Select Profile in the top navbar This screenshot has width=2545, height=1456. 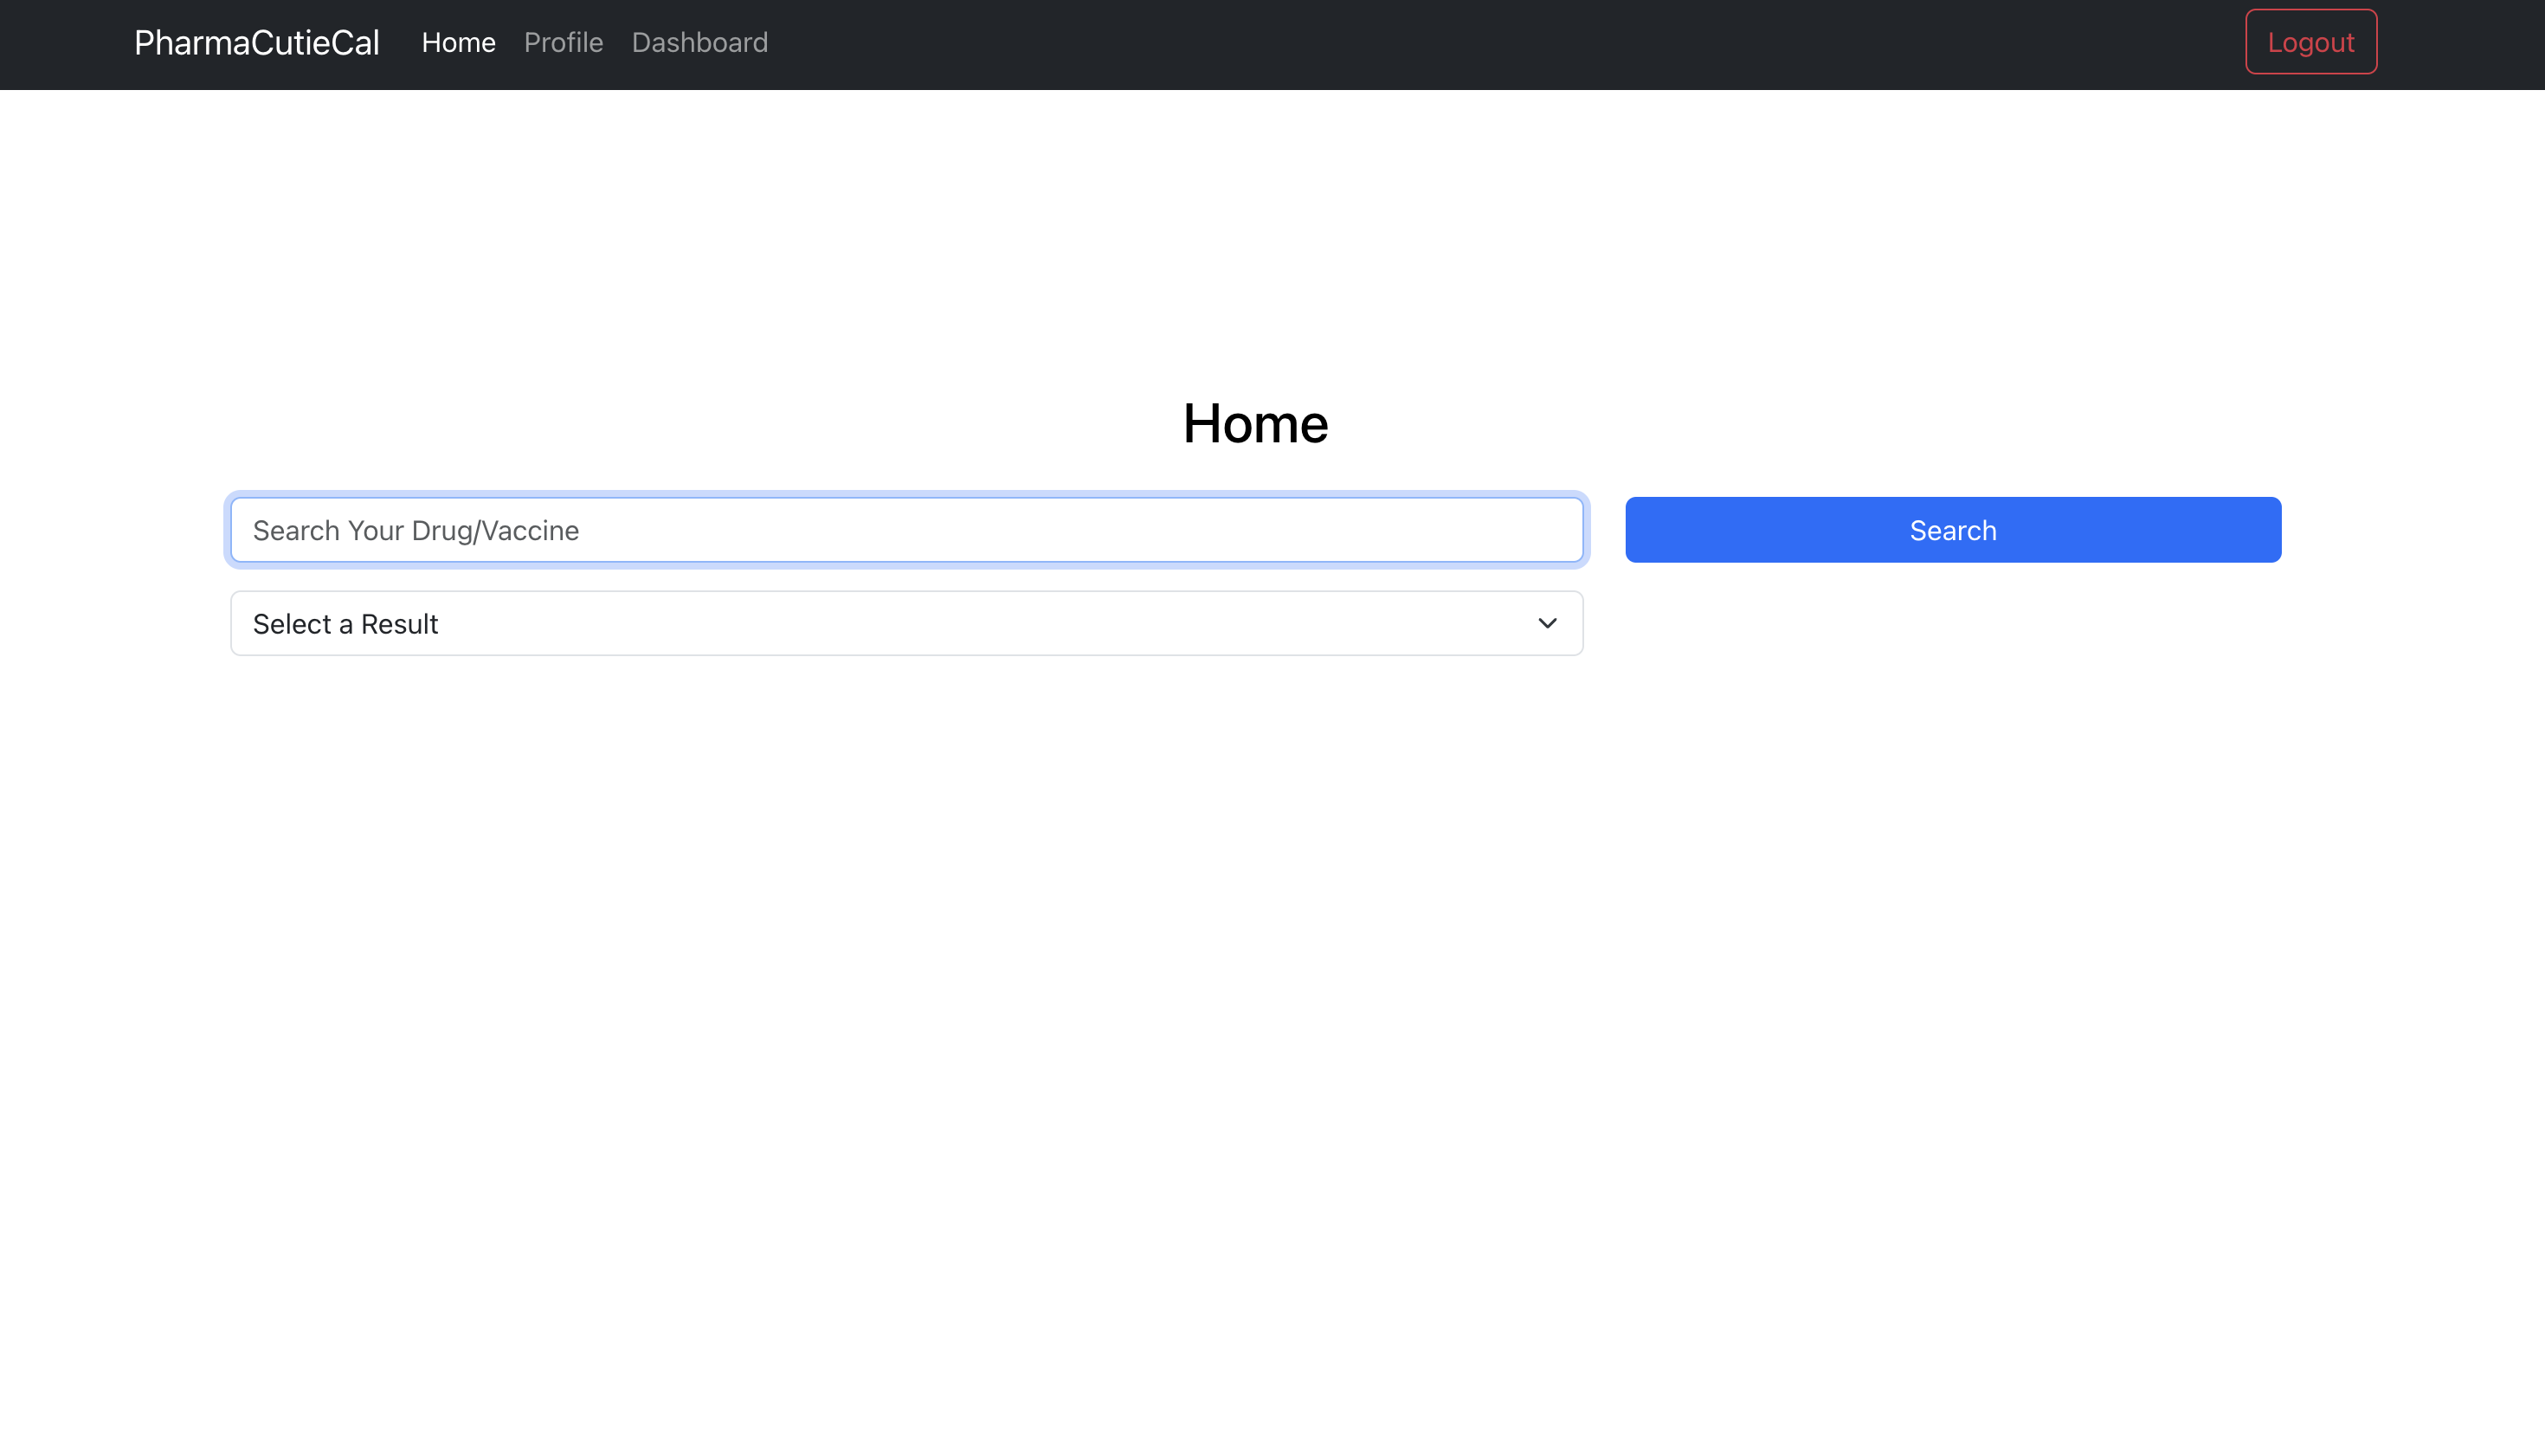(x=563, y=42)
